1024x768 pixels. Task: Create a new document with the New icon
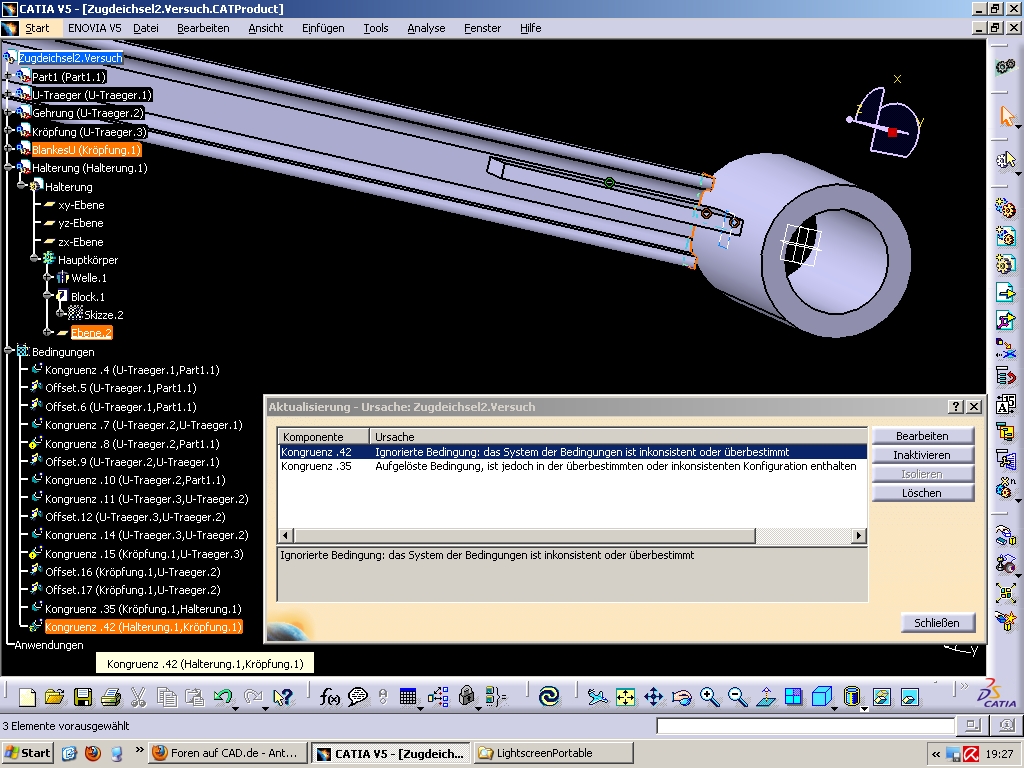pyautogui.click(x=27, y=697)
